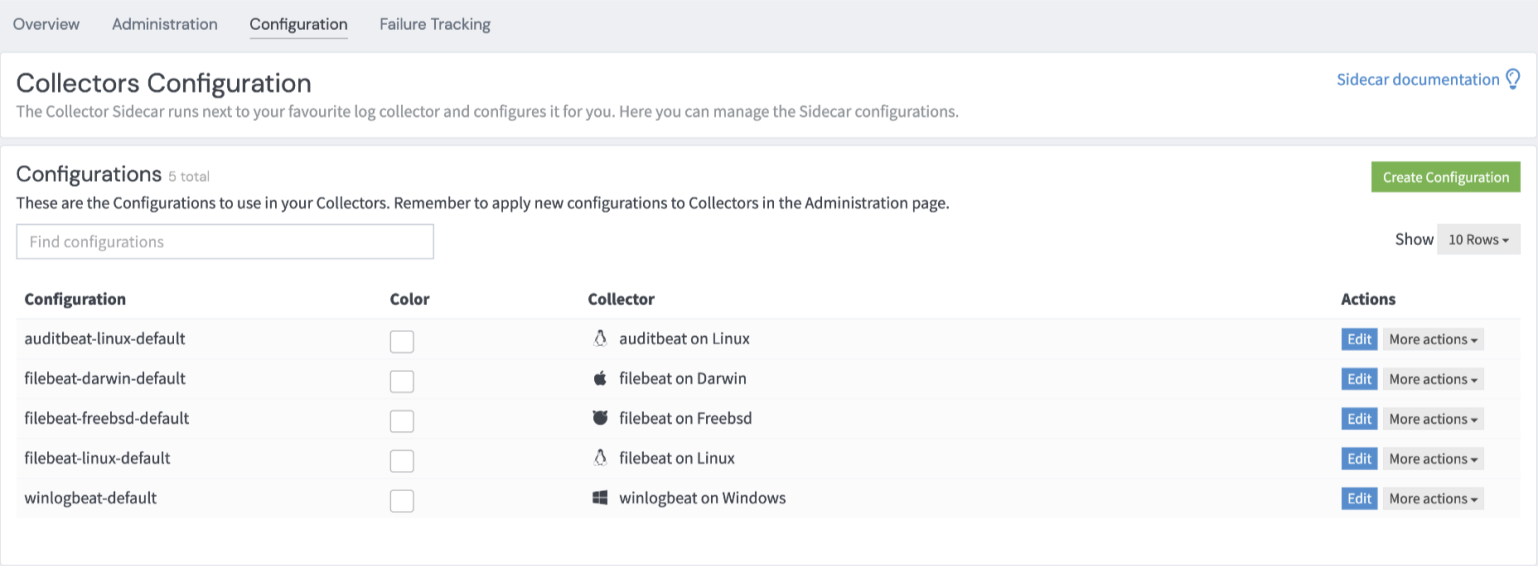Edit the filebeat-darwin-default configuration
This screenshot has height=566, width=1538.
[1359, 379]
